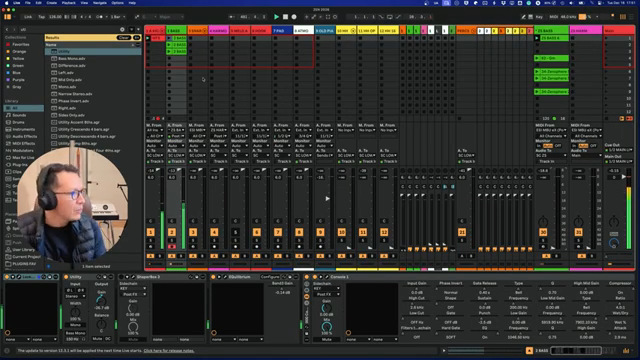Image resolution: width=640 pixels, height=360 pixels.
Task: Select the 7 PAD track header
Action: pos(282,31)
